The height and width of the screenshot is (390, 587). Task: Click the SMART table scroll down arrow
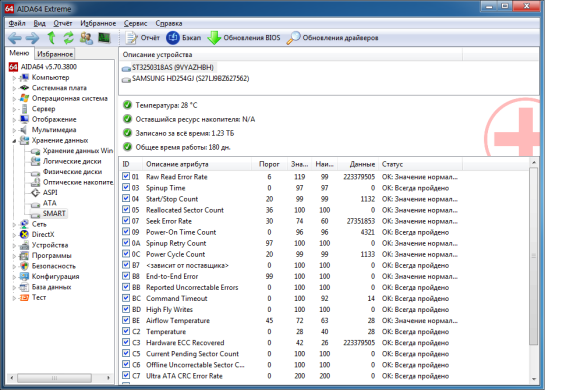(534, 379)
